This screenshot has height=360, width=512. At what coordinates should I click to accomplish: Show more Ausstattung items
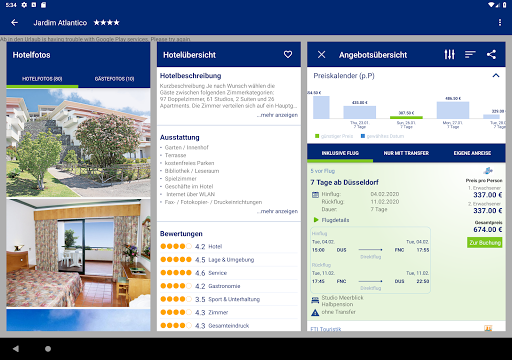[278, 211]
